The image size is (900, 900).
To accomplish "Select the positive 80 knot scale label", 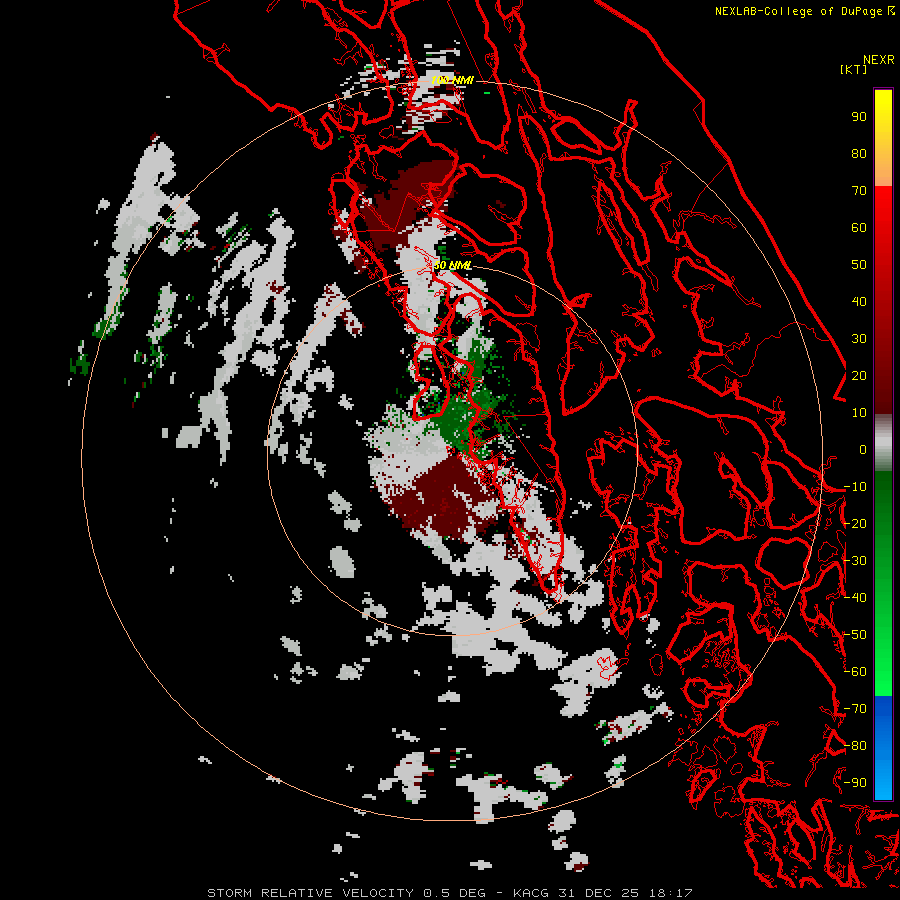I will tap(859, 154).
